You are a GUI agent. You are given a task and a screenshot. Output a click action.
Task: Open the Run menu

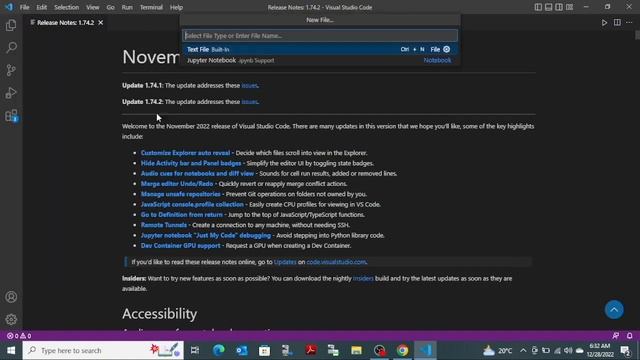point(127,7)
